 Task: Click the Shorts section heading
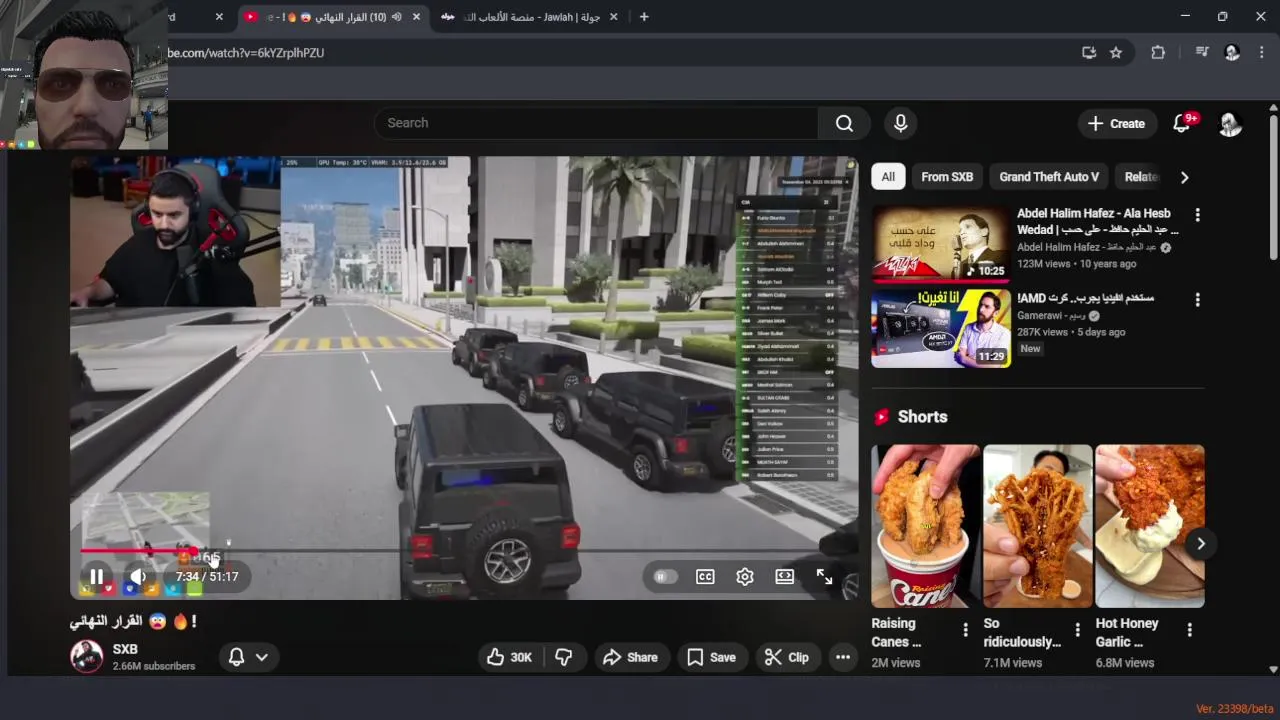click(x=922, y=417)
